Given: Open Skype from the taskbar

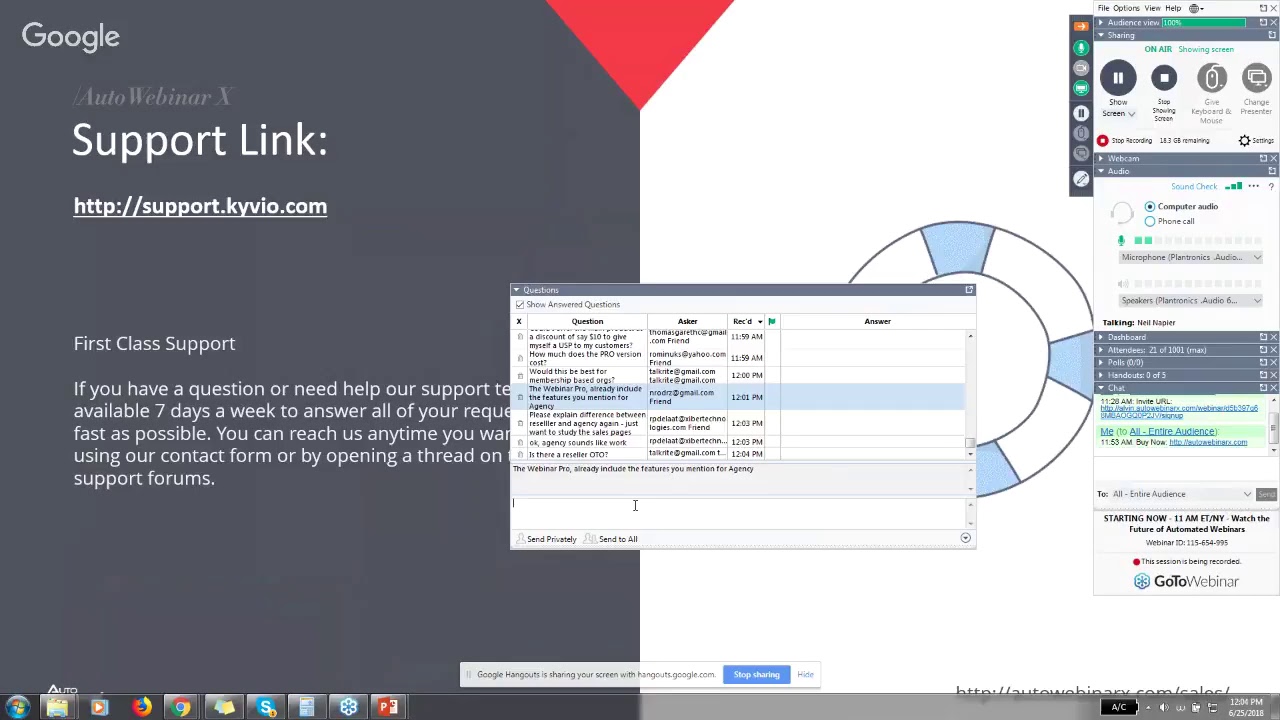Looking at the screenshot, I should pyautogui.click(x=266, y=708).
